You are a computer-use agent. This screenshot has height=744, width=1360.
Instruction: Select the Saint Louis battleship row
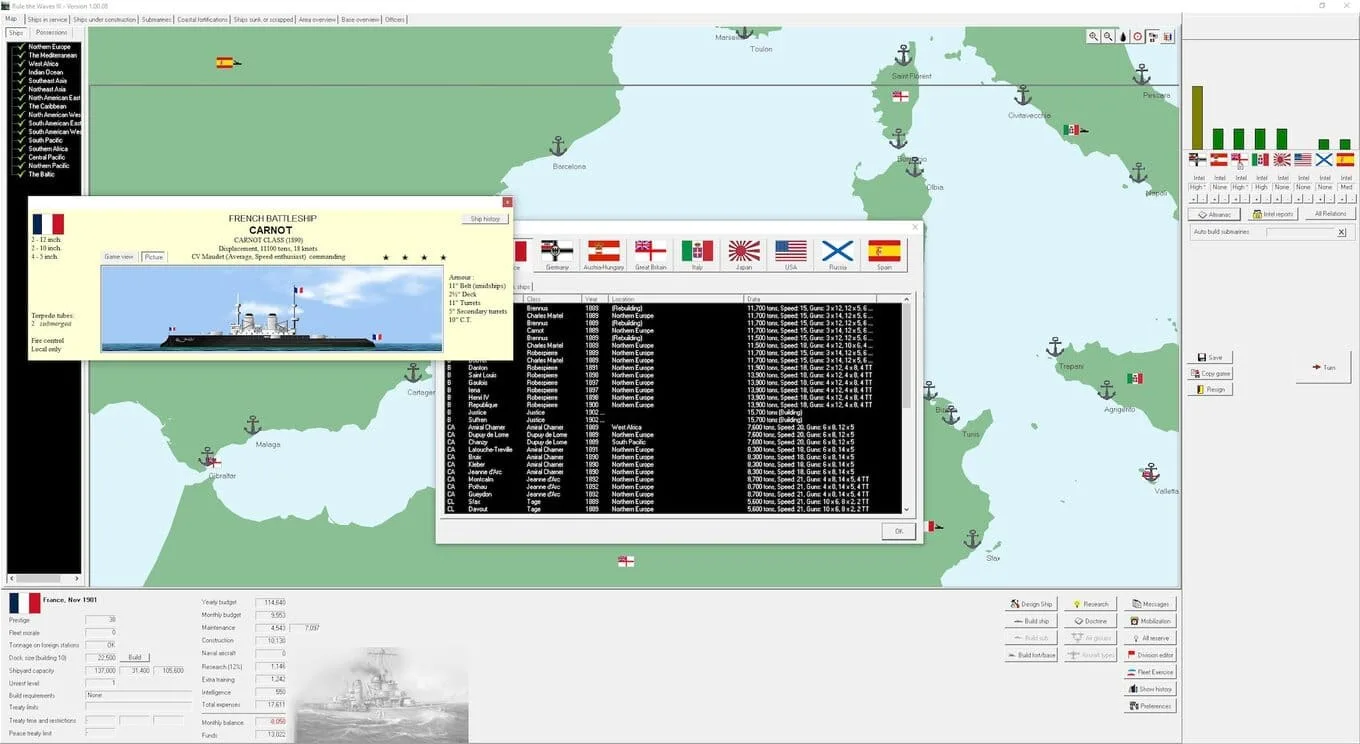675,373
